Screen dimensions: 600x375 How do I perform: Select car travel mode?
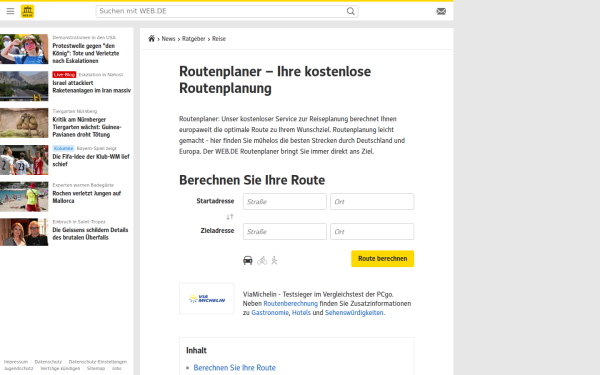(248, 261)
